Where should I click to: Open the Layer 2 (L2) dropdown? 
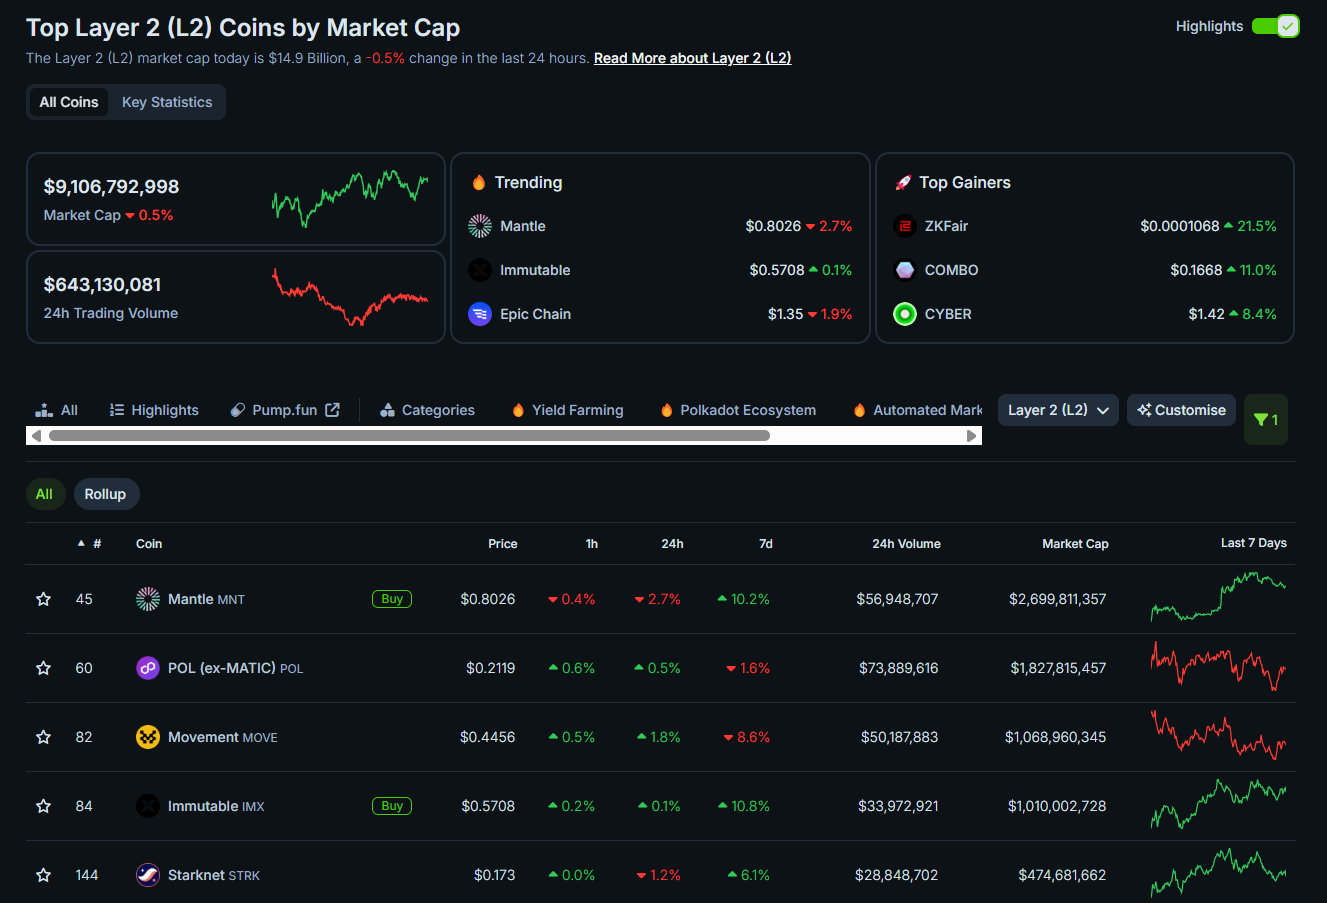point(1058,410)
